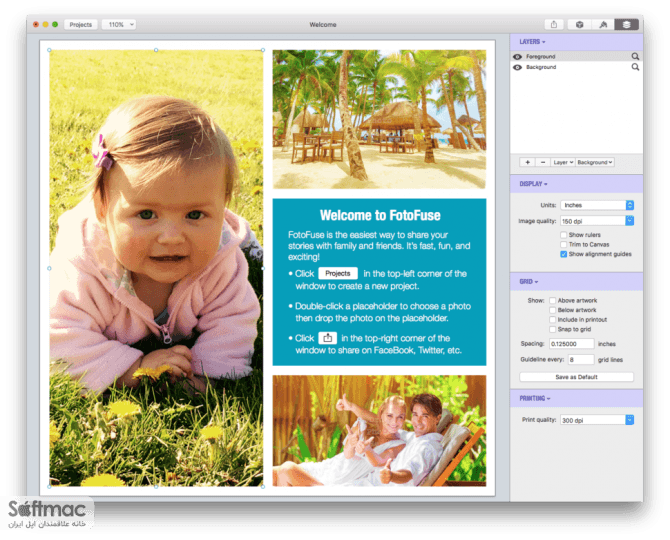Click the Spacing input field
Image resolution: width=670 pixels, height=540 pixels.
(571, 343)
